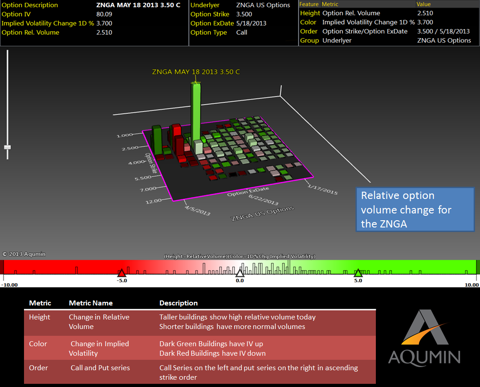
Task: Select the Color feature row
Action: [389, 22]
